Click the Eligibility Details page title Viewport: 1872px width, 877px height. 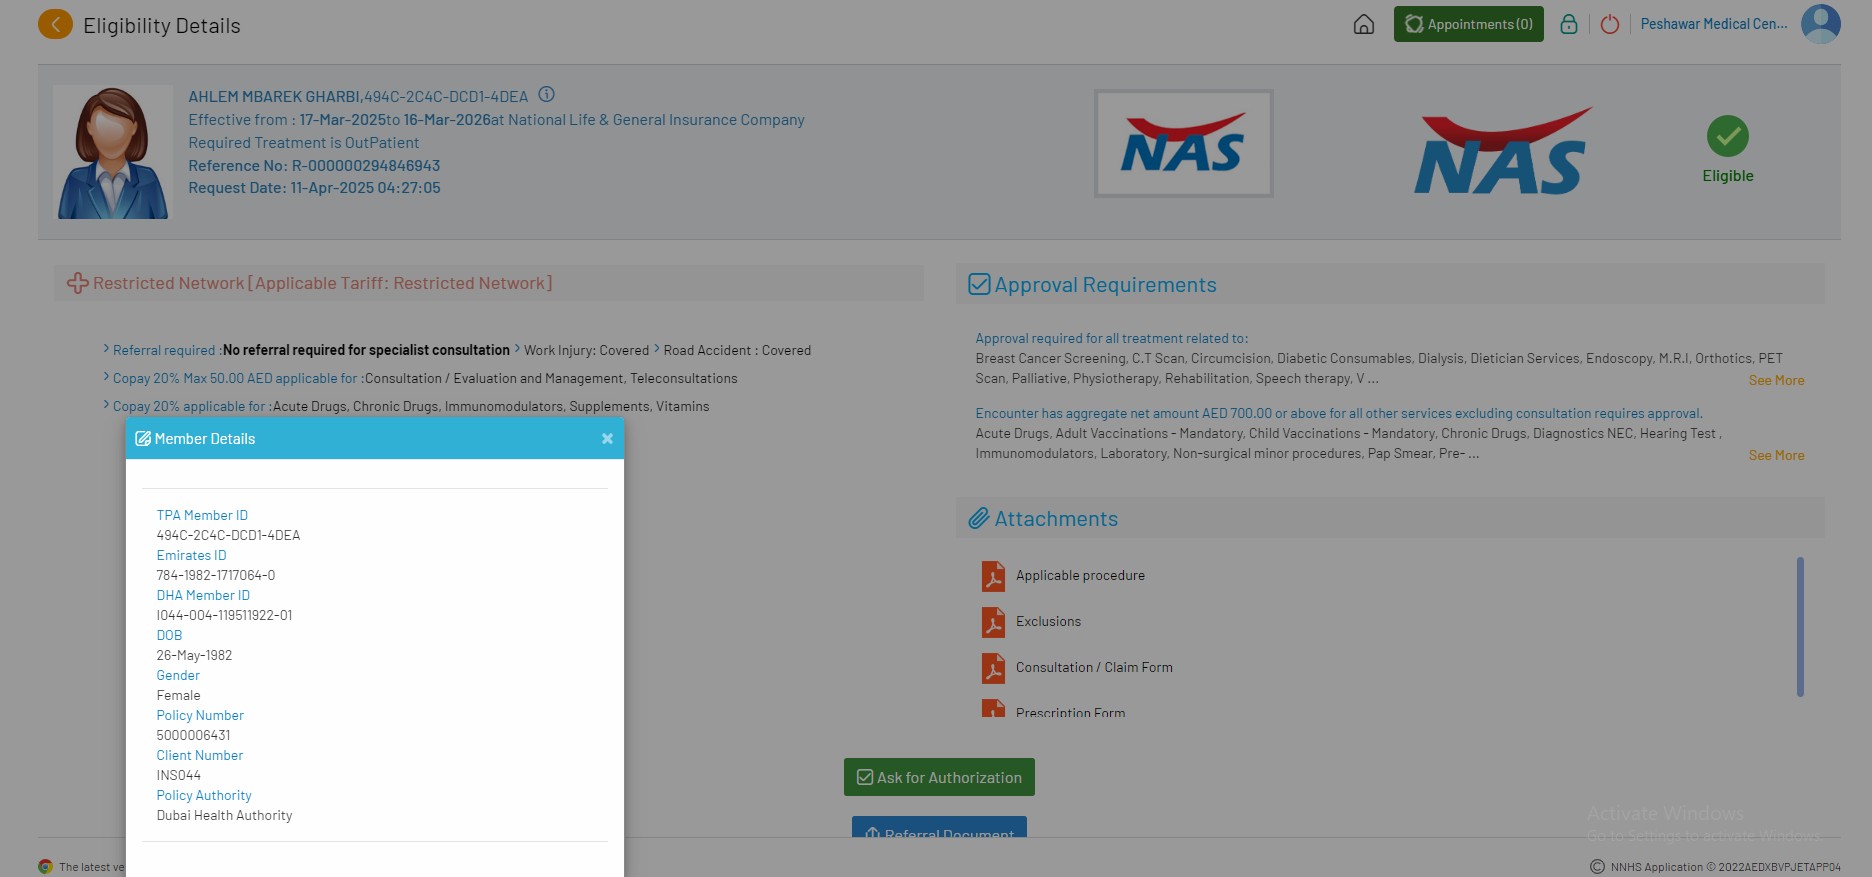[162, 26]
